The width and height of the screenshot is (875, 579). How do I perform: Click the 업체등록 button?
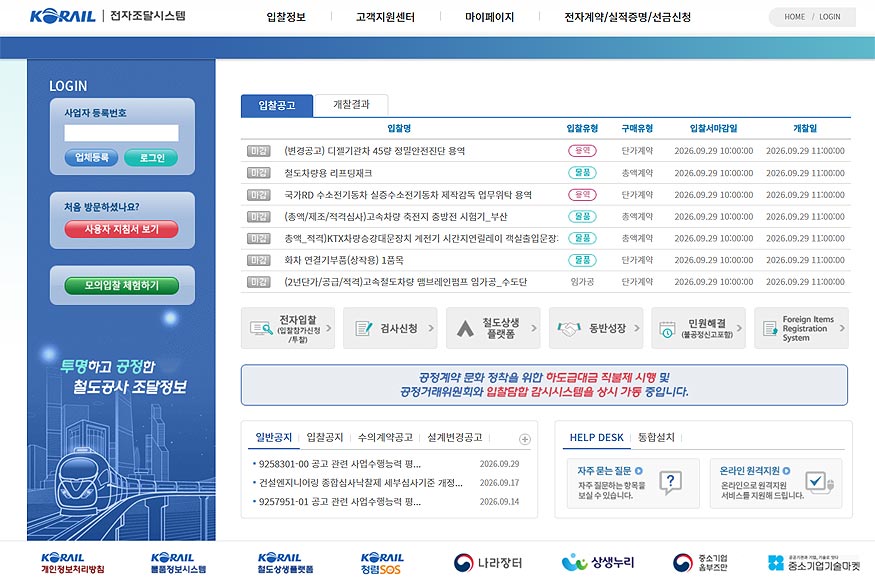tap(92, 157)
